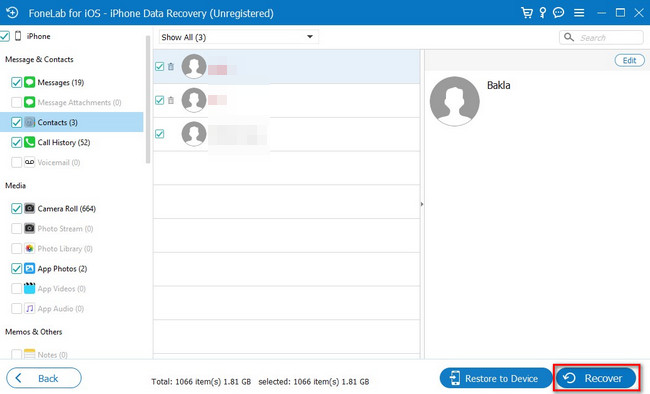Click the trash icon on the second contact row

[x=171, y=100]
